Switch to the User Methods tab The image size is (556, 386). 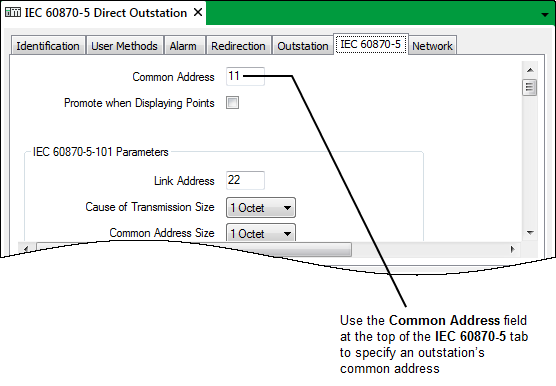point(124,45)
